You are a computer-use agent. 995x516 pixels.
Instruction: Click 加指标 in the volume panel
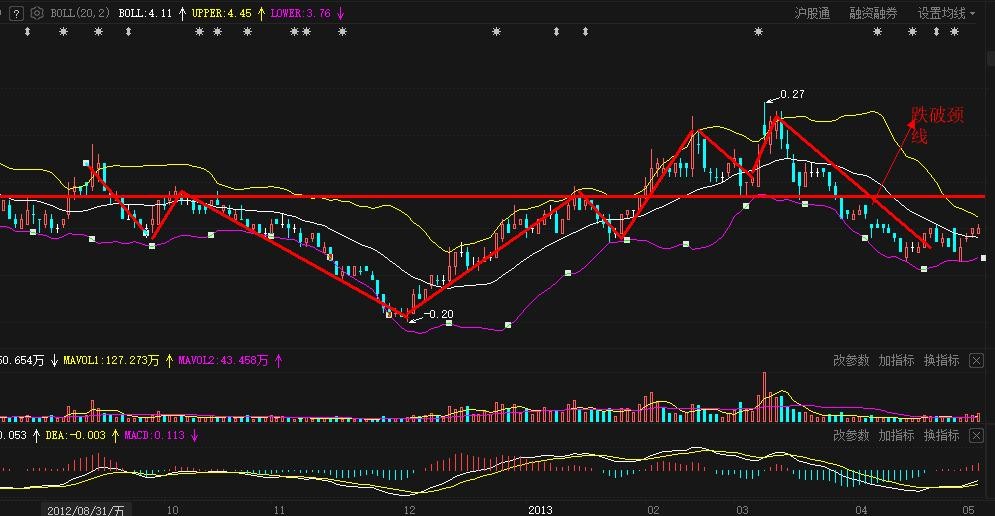[x=896, y=361]
